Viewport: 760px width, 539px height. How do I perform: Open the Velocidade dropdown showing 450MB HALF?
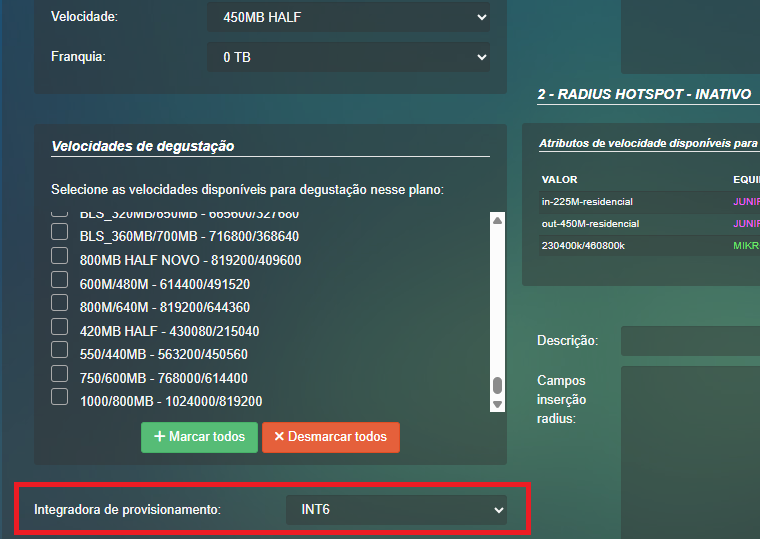(x=348, y=17)
